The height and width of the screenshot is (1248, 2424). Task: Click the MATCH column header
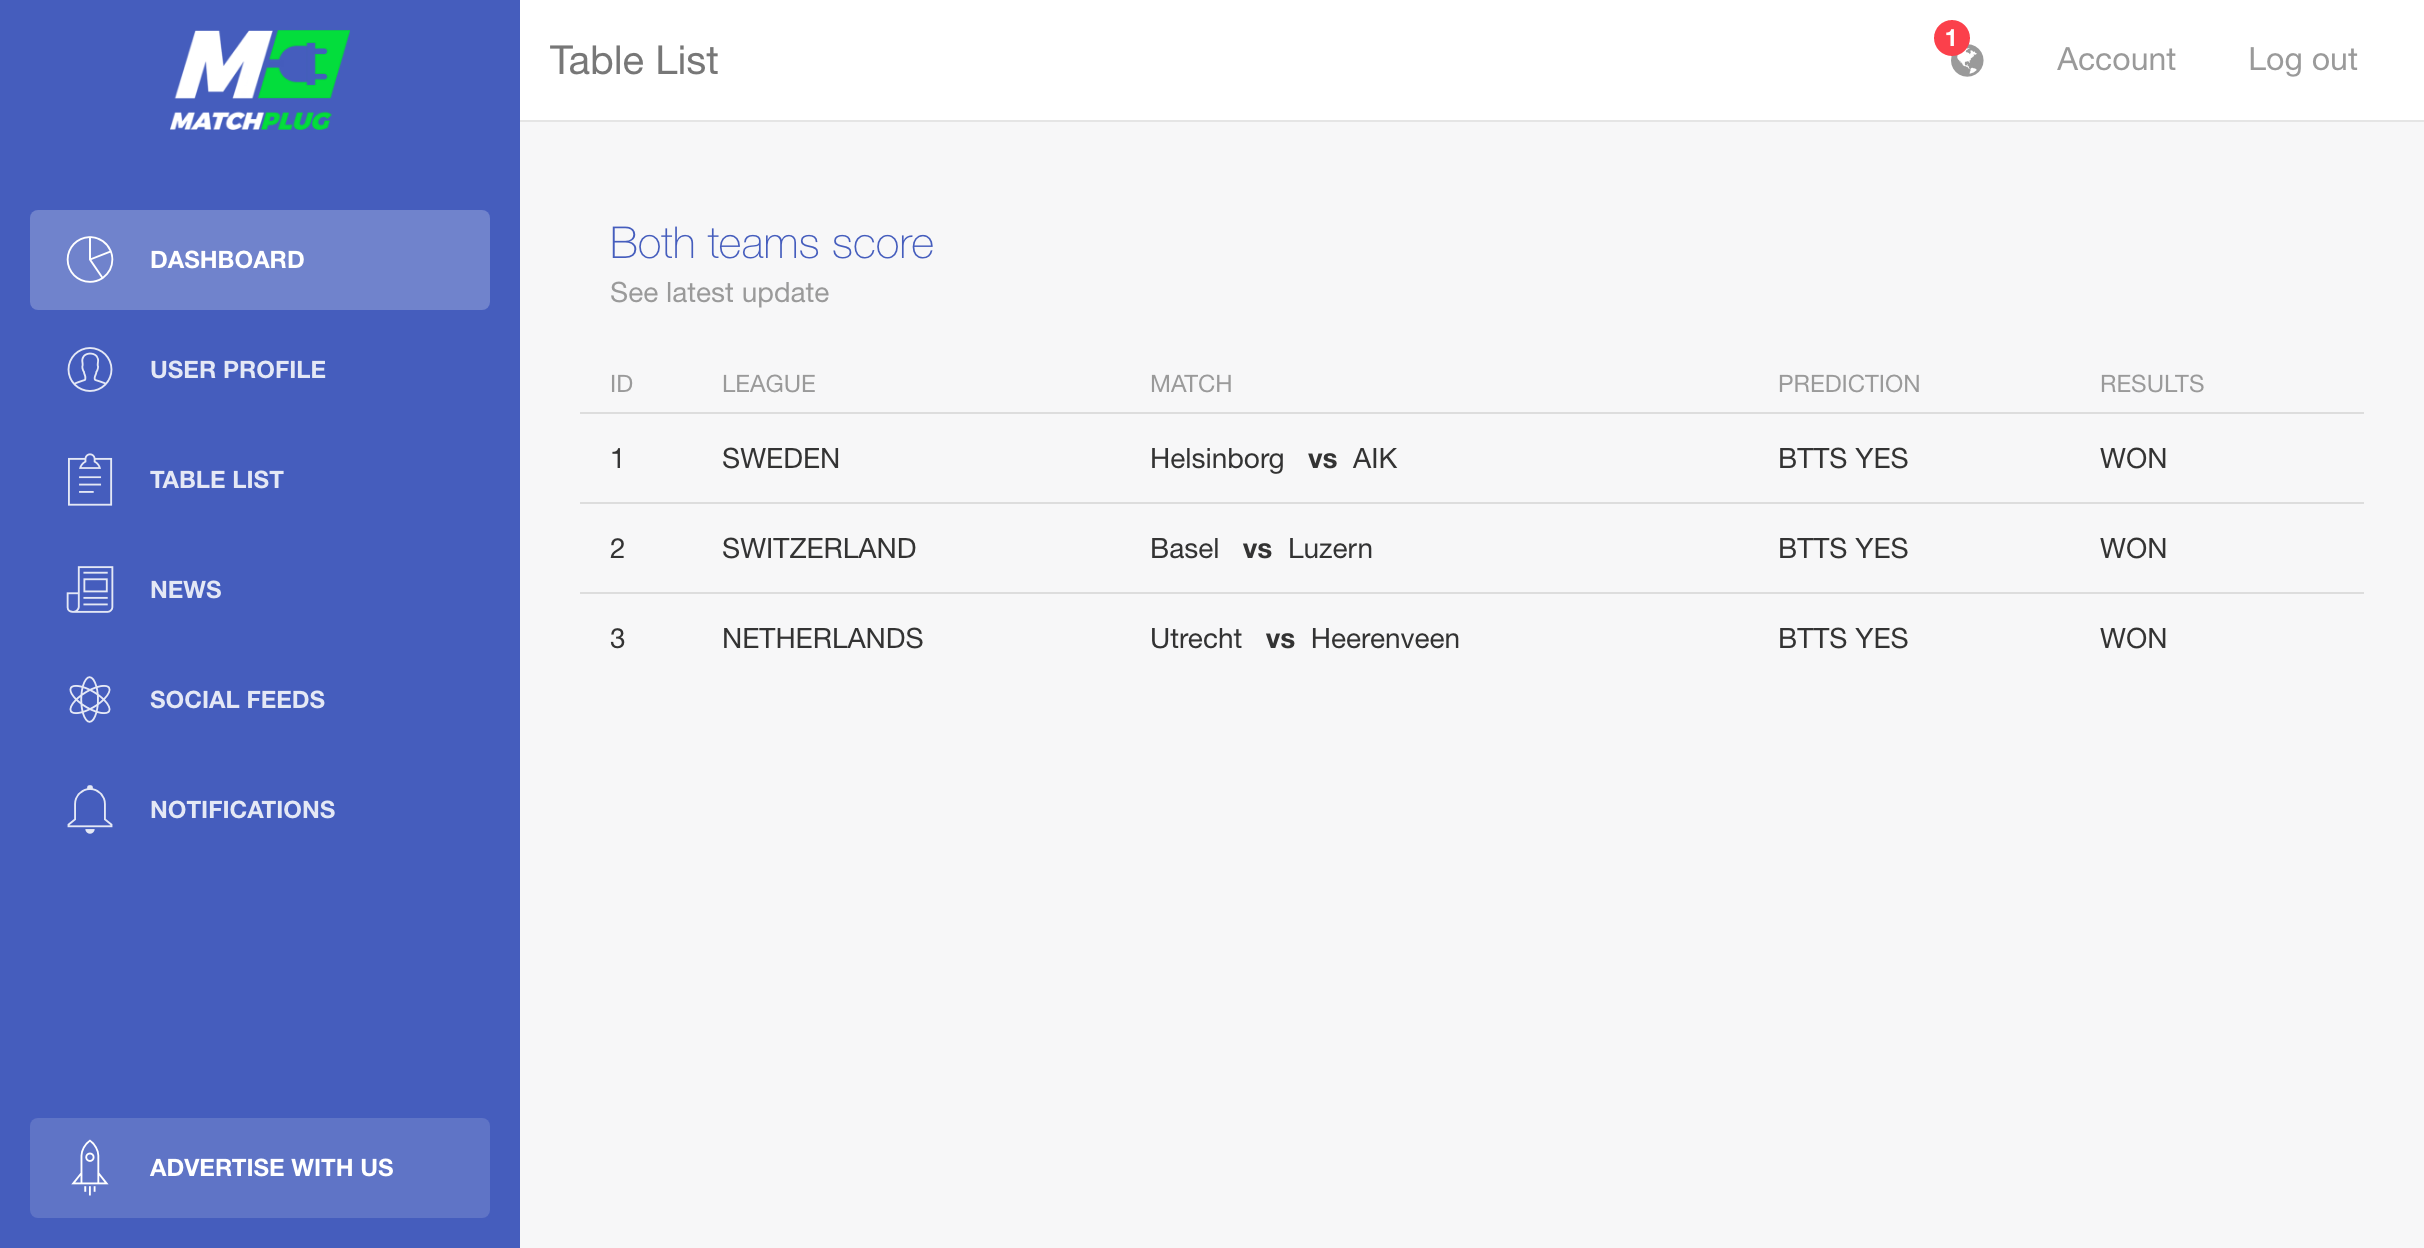pos(1191,384)
